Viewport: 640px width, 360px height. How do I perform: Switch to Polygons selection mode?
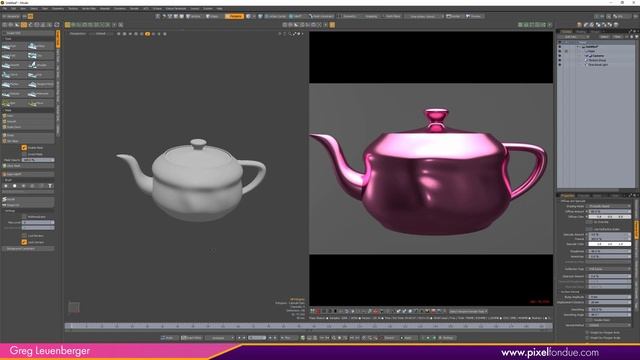[x=234, y=16]
